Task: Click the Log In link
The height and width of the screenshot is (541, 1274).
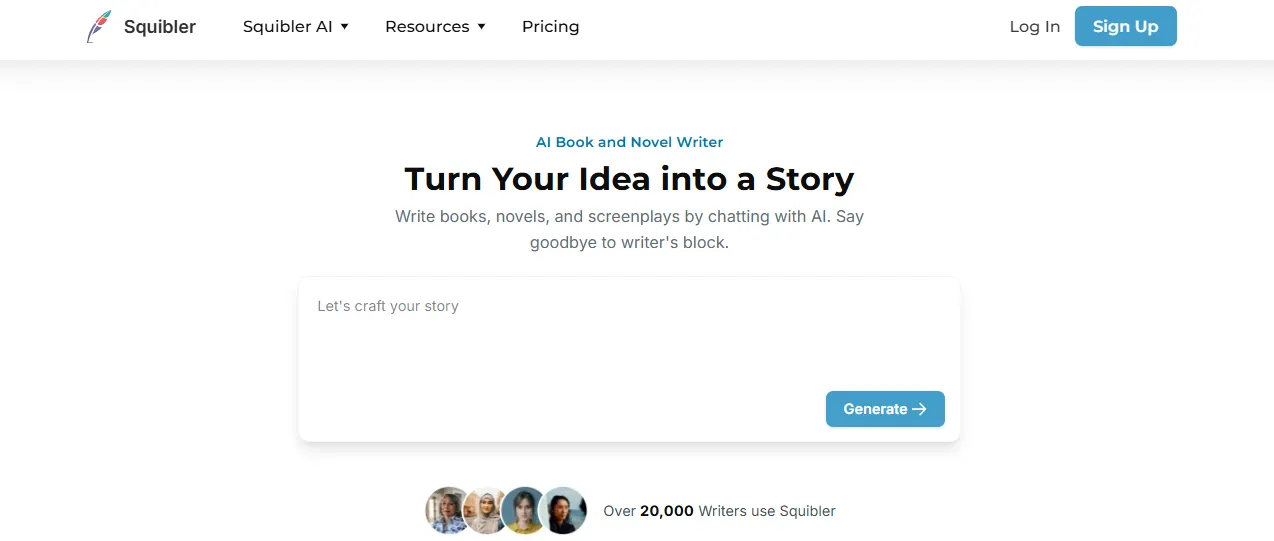Action: click(x=1035, y=27)
